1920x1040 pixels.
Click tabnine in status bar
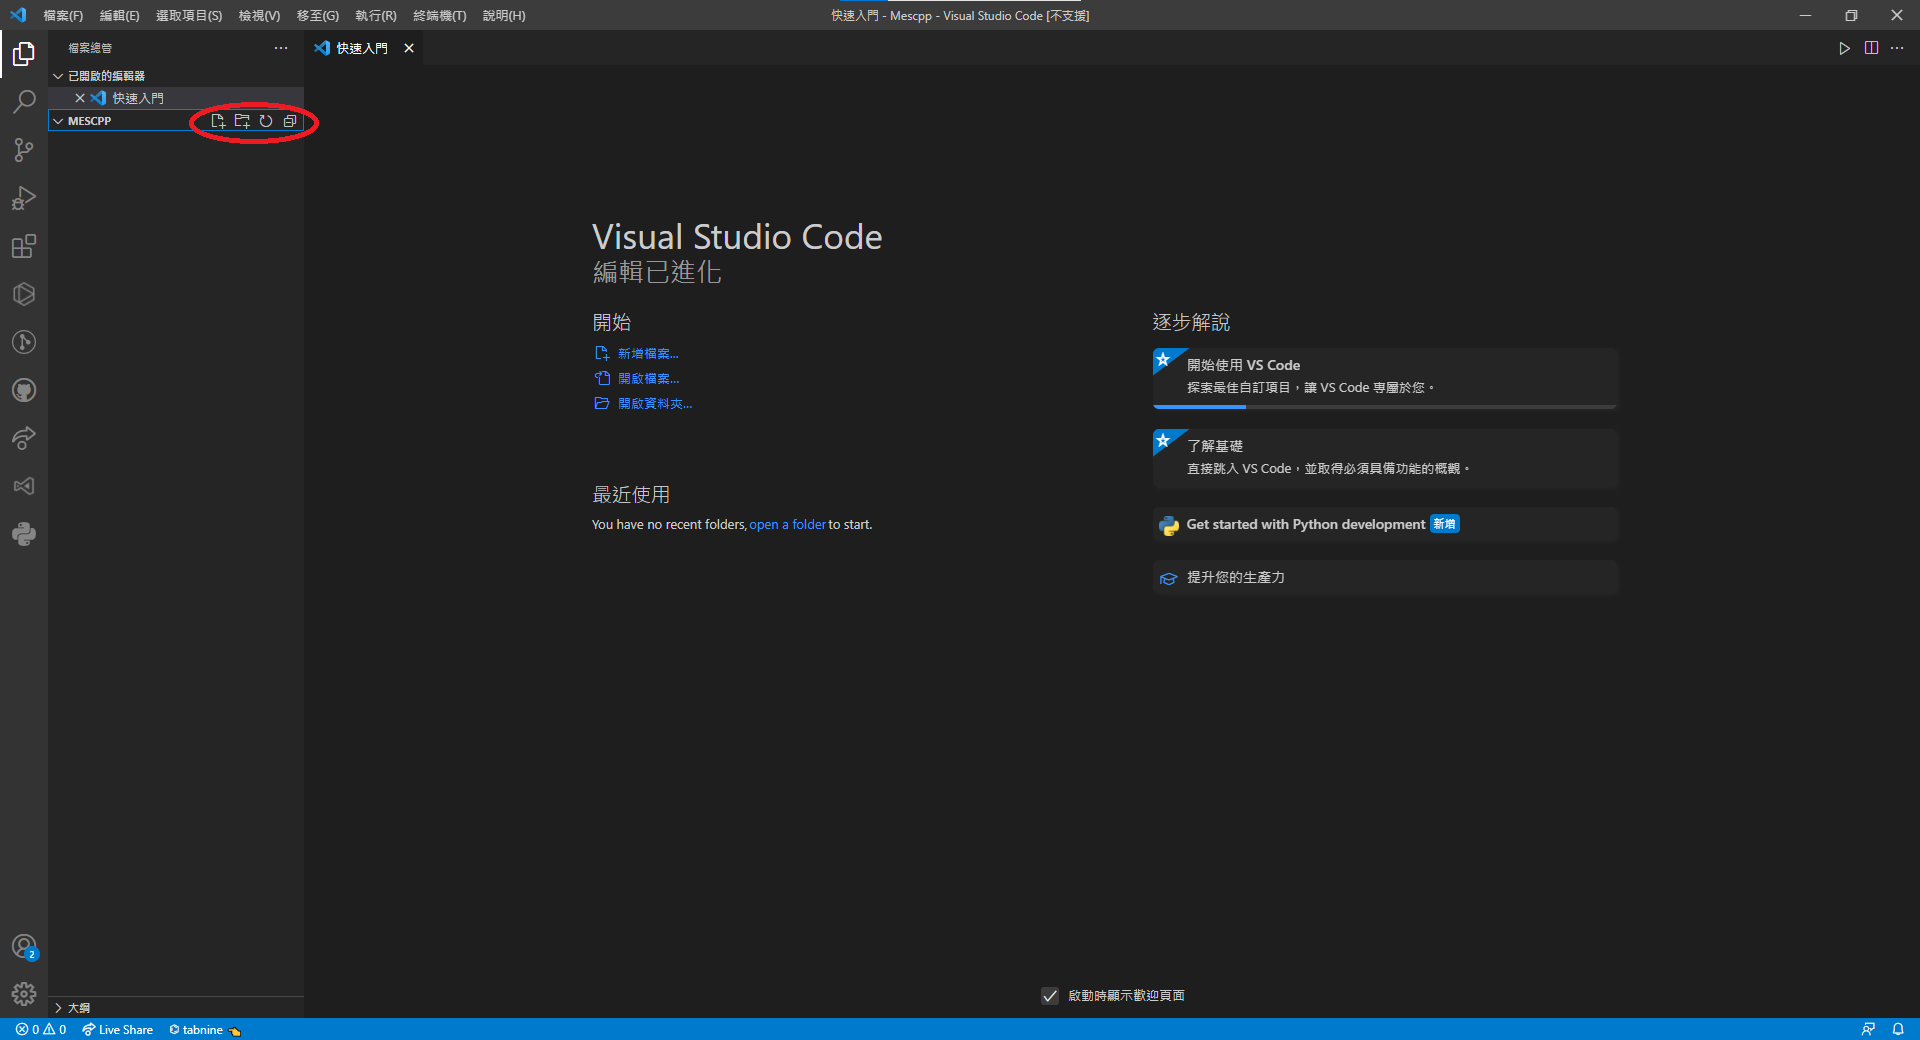pyautogui.click(x=205, y=1029)
